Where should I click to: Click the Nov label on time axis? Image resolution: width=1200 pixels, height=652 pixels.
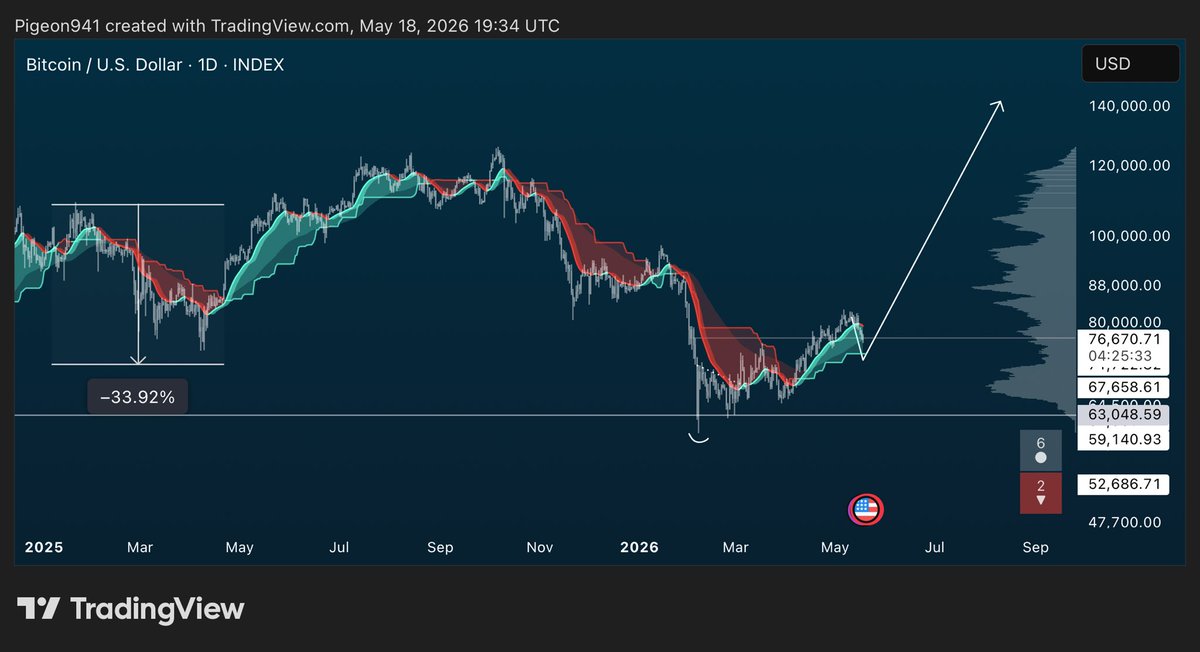(540, 547)
